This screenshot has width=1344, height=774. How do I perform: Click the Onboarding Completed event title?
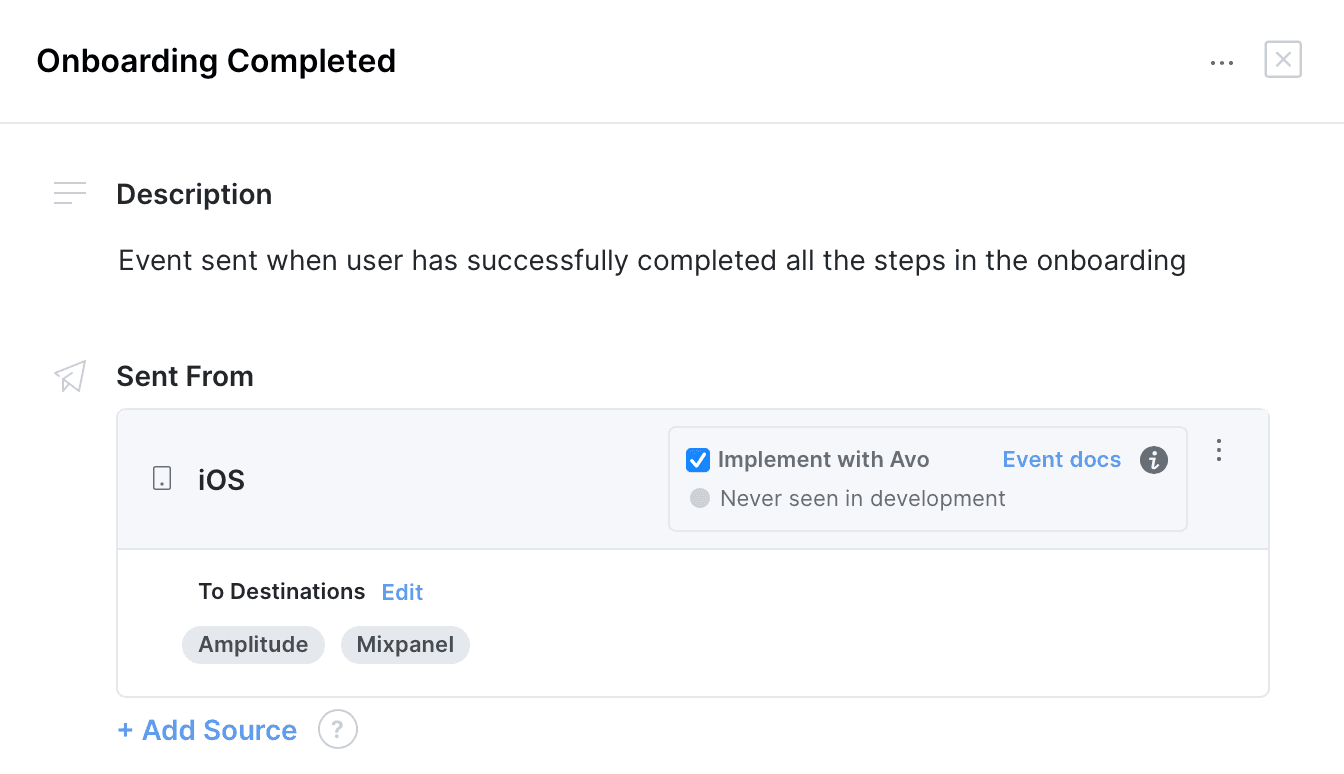point(216,61)
